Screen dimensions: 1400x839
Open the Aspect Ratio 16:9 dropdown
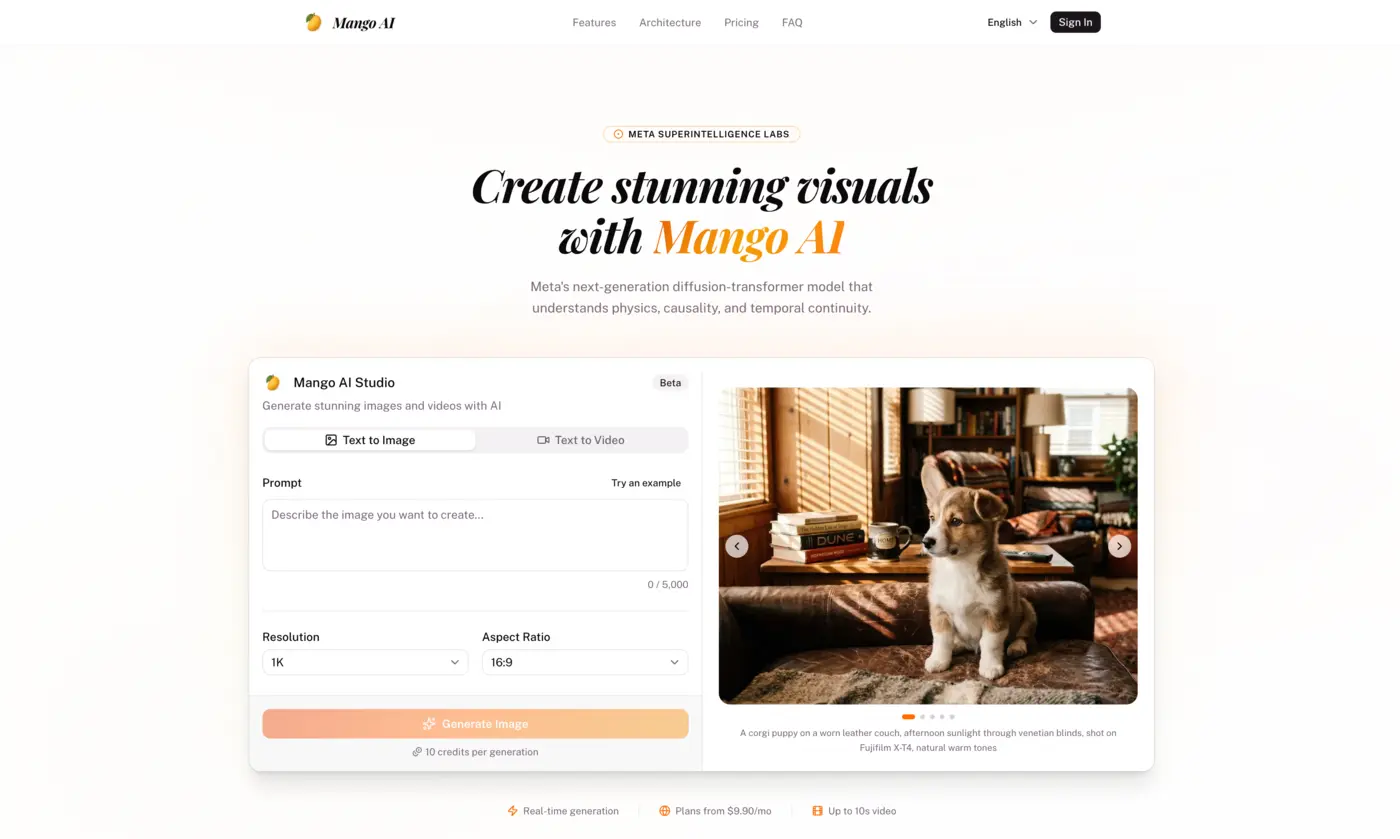click(x=585, y=662)
